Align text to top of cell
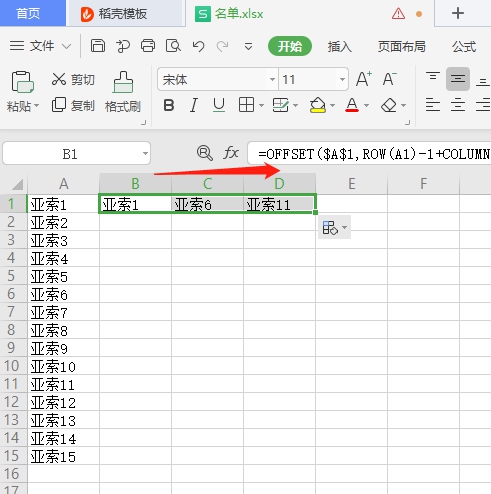 pyautogui.click(x=433, y=77)
